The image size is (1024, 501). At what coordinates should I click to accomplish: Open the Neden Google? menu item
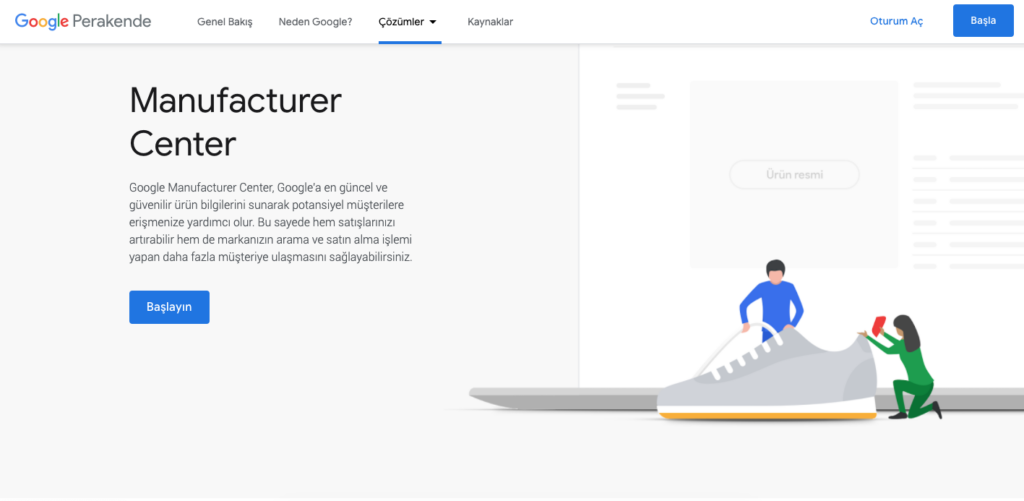pyautogui.click(x=315, y=22)
